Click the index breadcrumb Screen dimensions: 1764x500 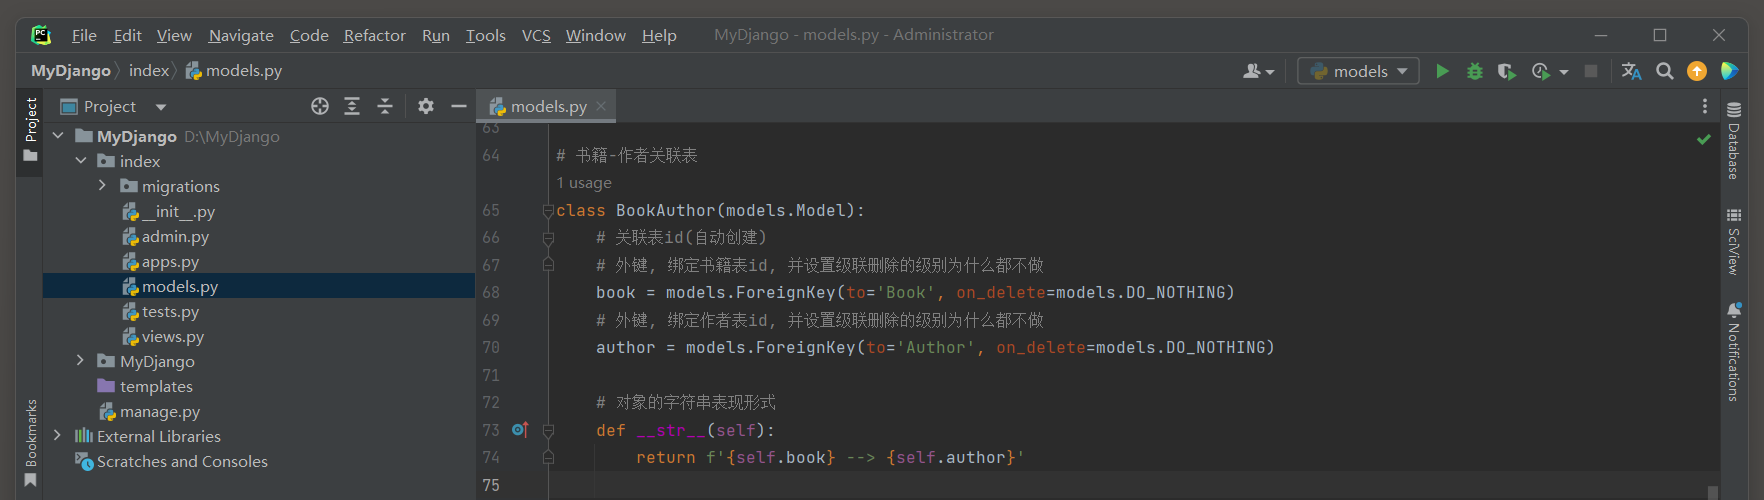[x=149, y=71]
